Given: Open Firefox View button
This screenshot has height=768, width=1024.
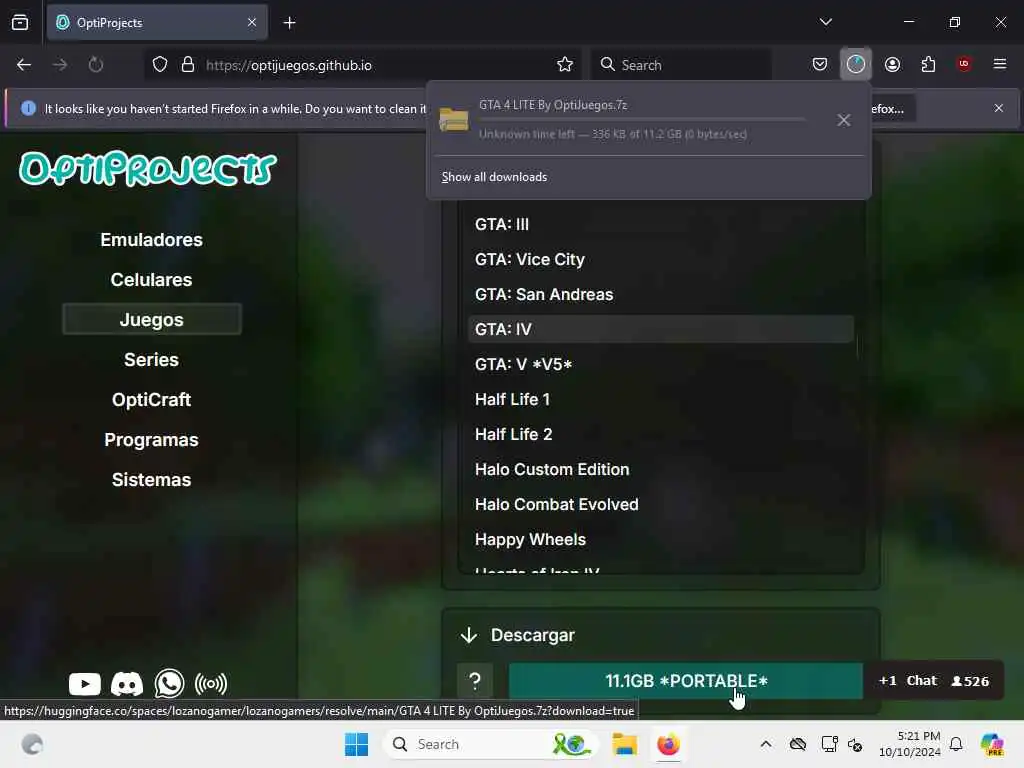Looking at the screenshot, I should (20, 22).
